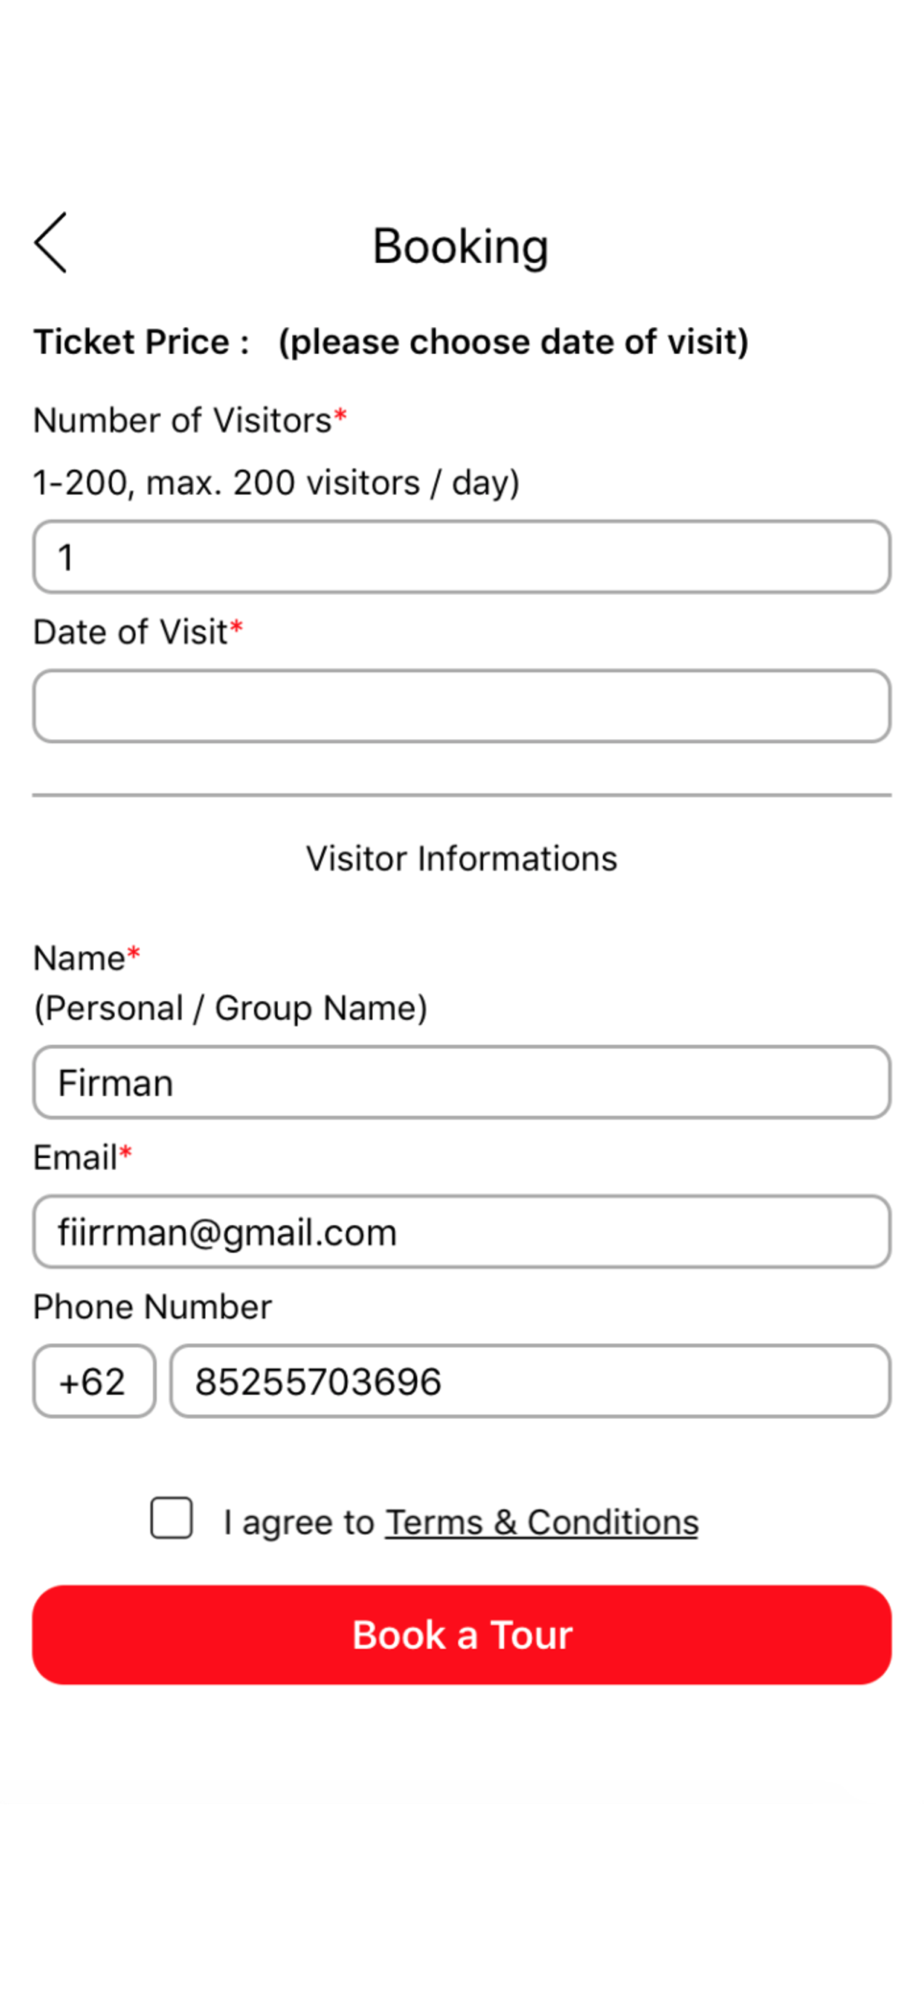The height and width of the screenshot is (2000, 924).
Task: Click the Date of Visit label
Action: pos(131,632)
